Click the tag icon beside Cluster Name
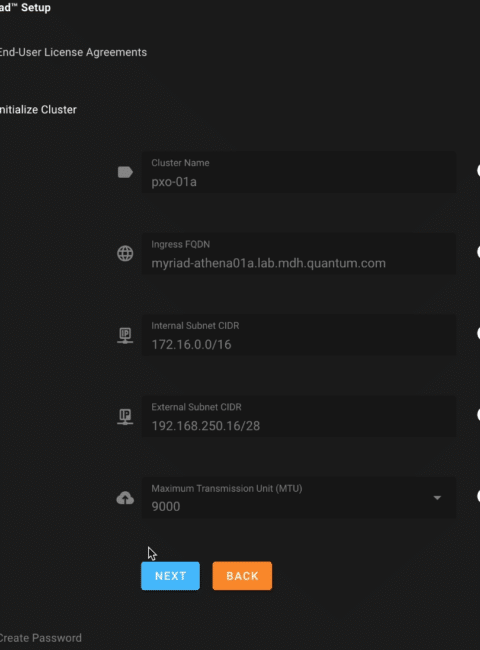The height and width of the screenshot is (650, 480). [125, 172]
